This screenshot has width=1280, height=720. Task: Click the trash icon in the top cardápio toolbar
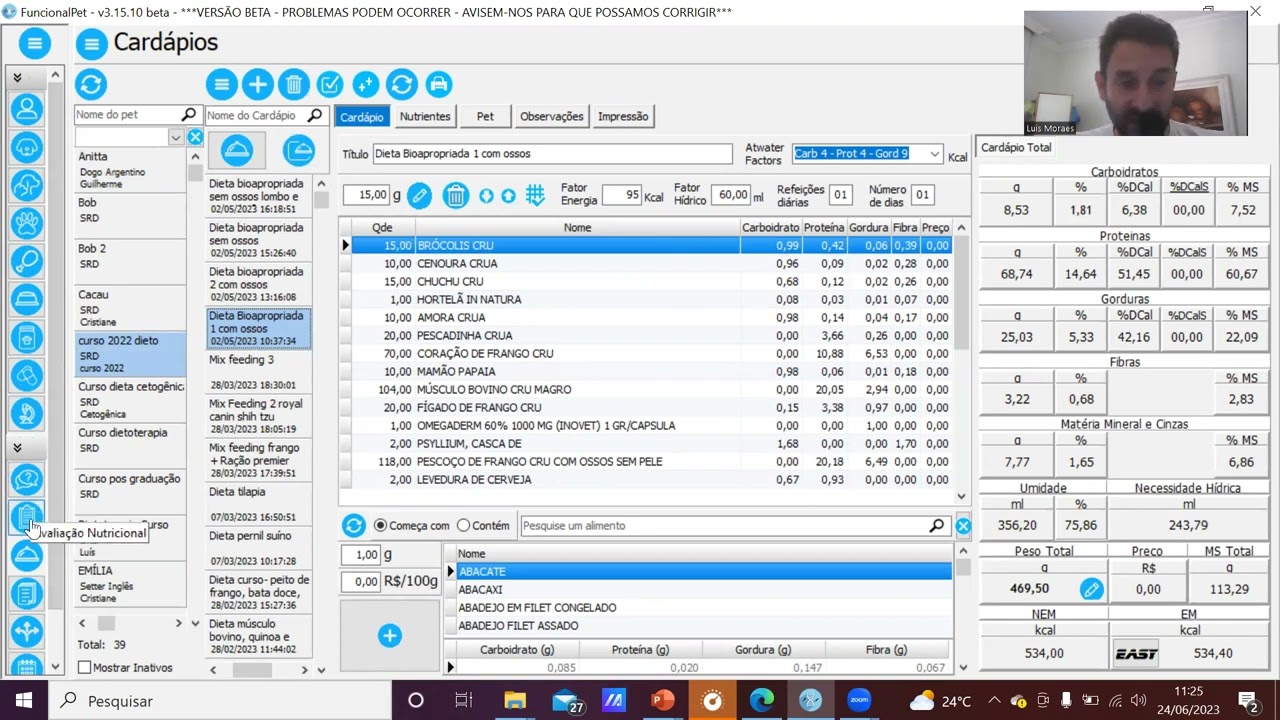pyautogui.click(x=294, y=84)
